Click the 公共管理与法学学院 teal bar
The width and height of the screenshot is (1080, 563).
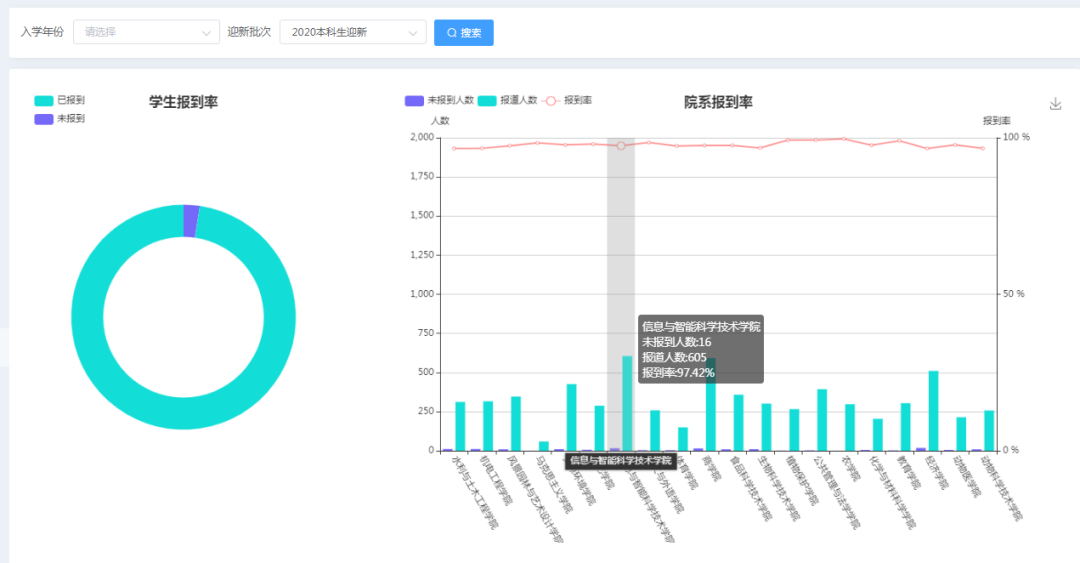click(x=822, y=420)
